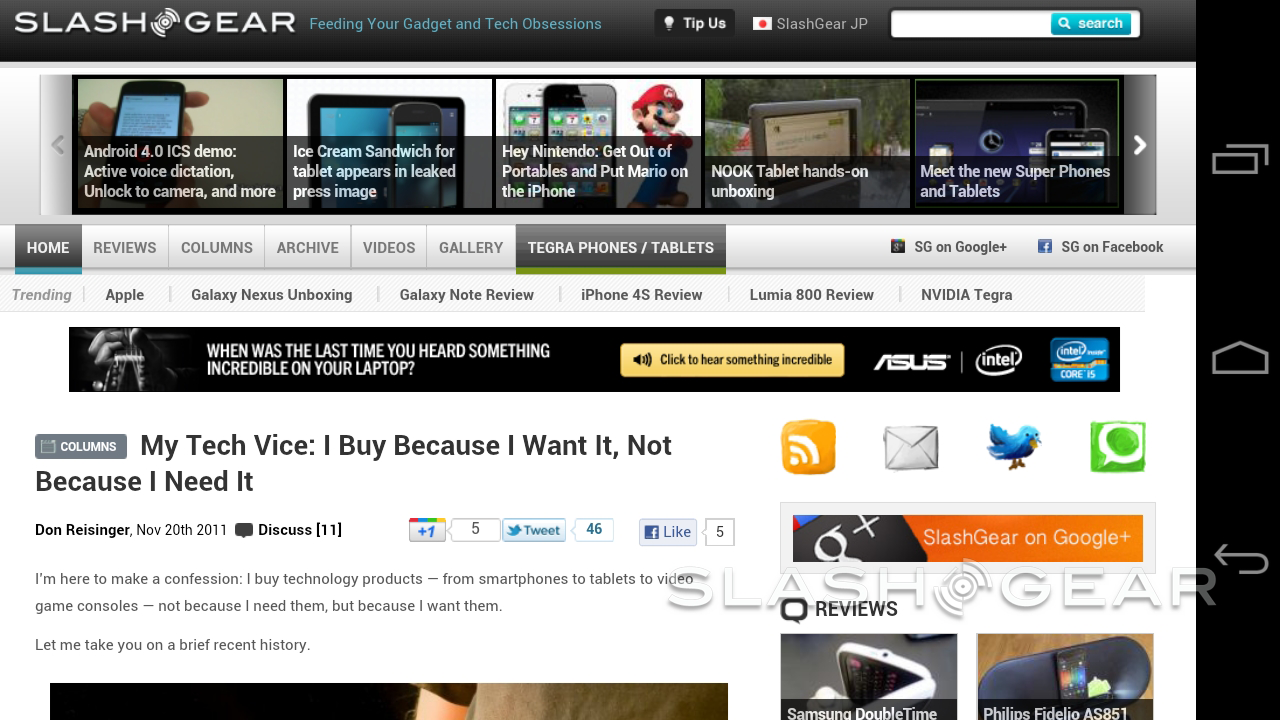Open Philips Fidelio AS851 review thumbnail

[x=1065, y=677]
